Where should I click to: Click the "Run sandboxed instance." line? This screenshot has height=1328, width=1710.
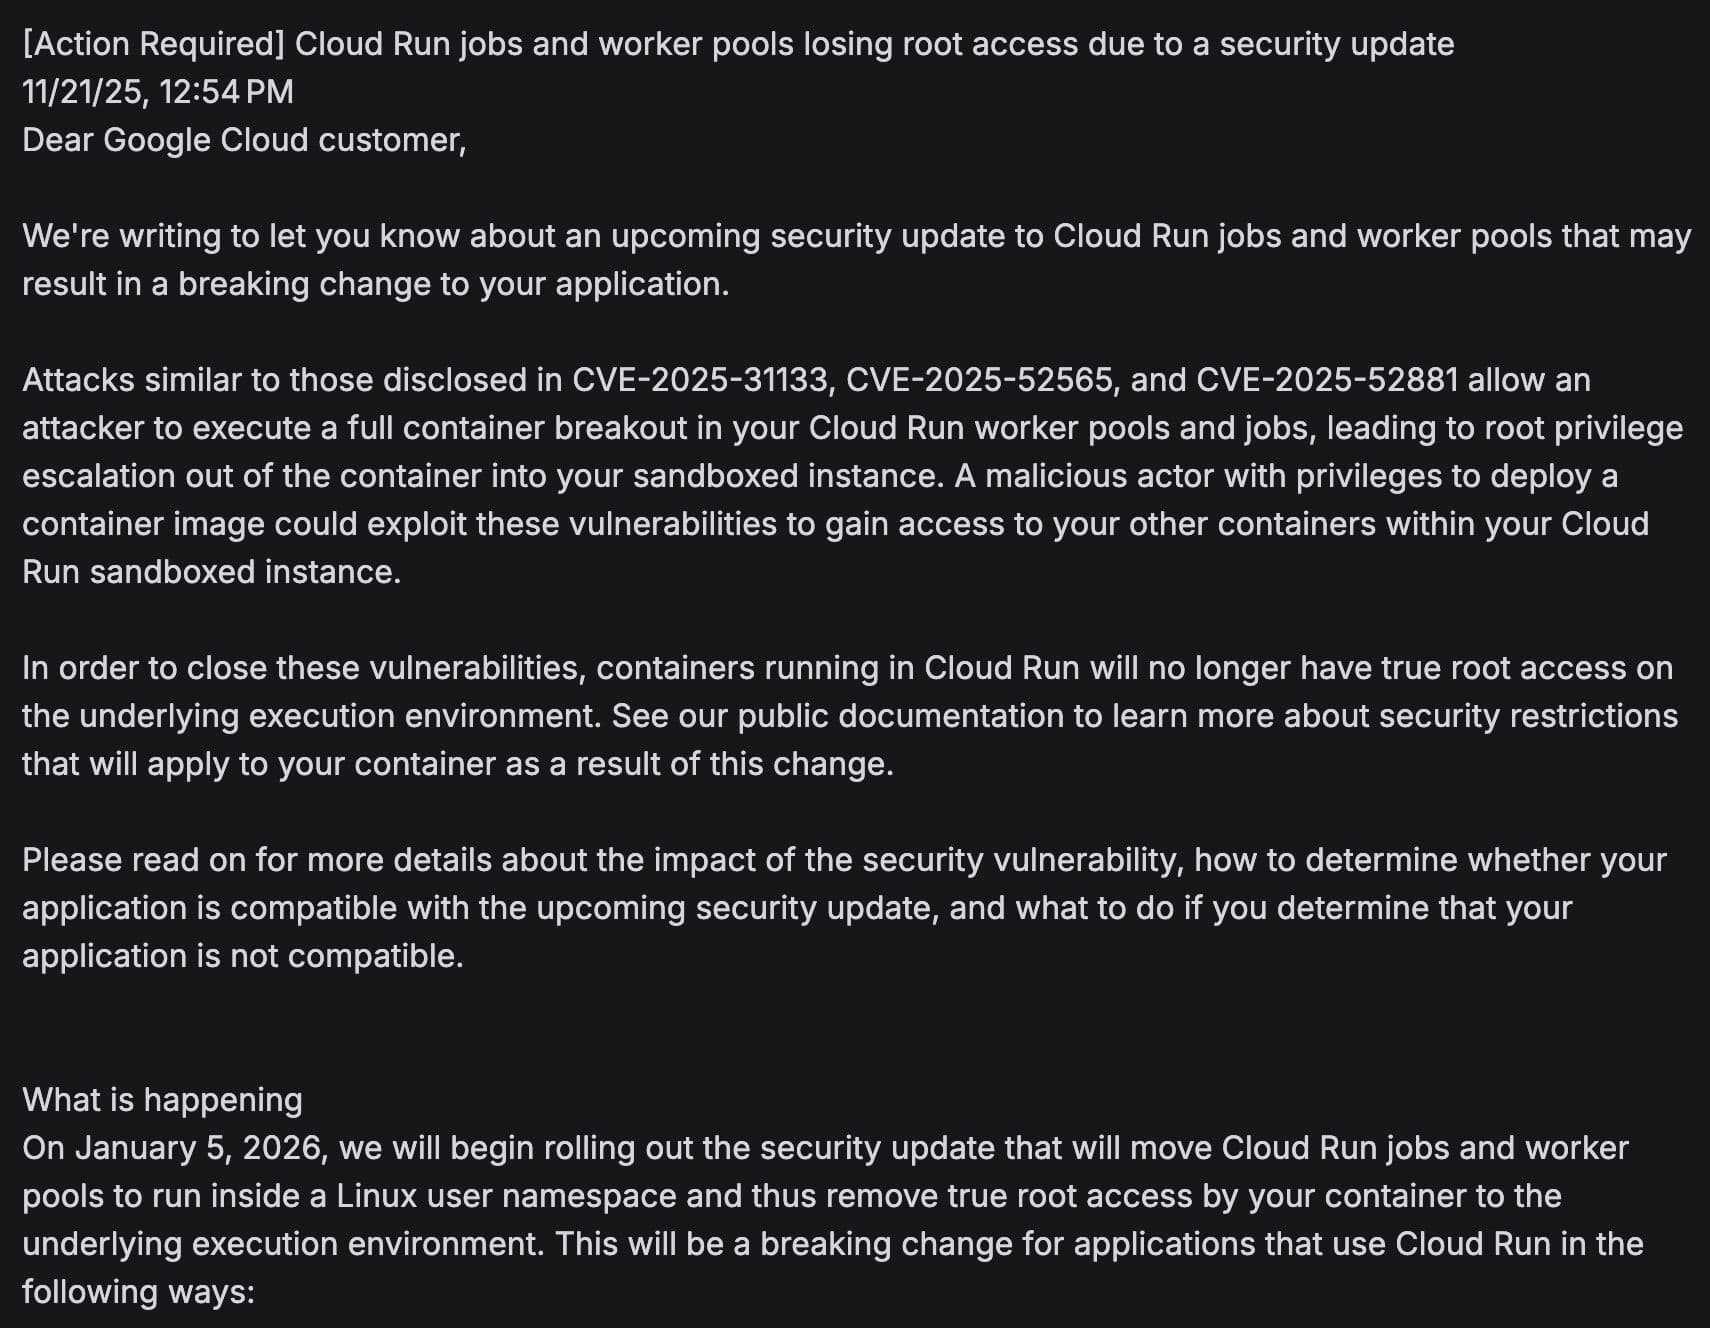tap(211, 572)
